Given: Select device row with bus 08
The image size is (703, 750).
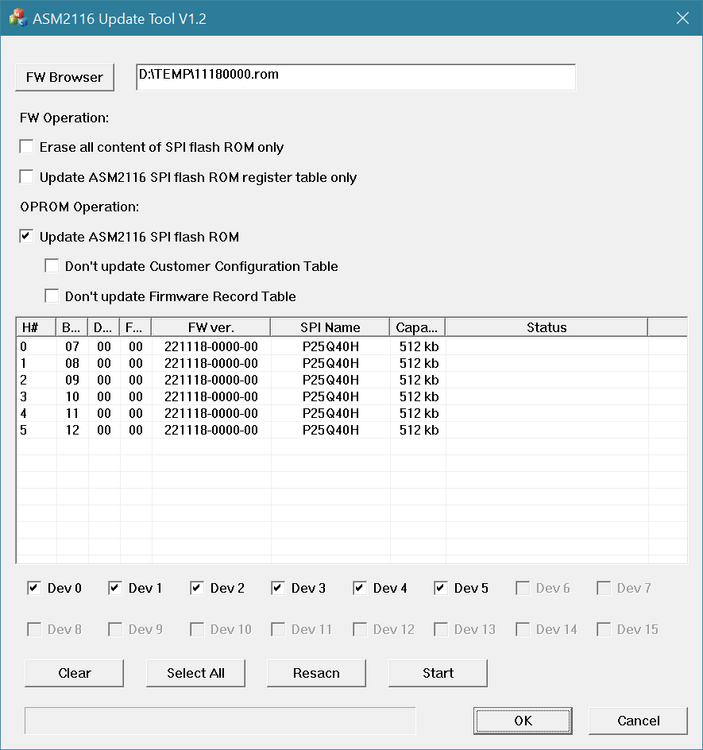Looking at the screenshot, I should click(352, 363).
